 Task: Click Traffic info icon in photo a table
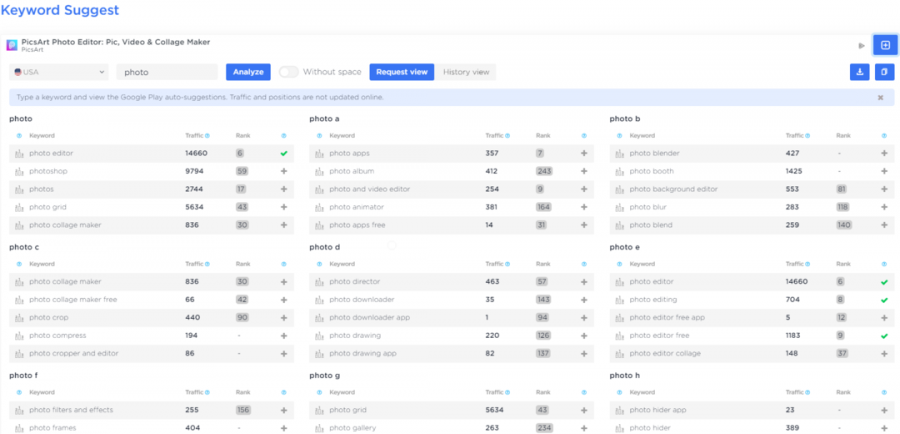pyautogui.click(x=507, y=136)
